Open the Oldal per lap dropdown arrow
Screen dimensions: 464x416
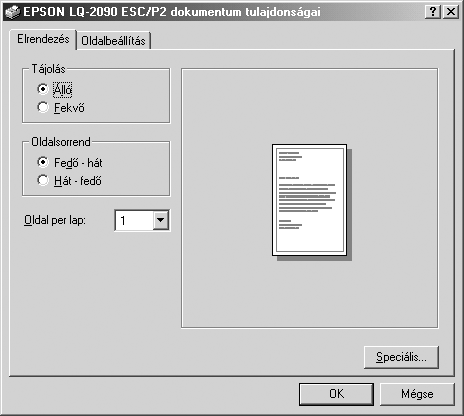(x=160, y=220)
